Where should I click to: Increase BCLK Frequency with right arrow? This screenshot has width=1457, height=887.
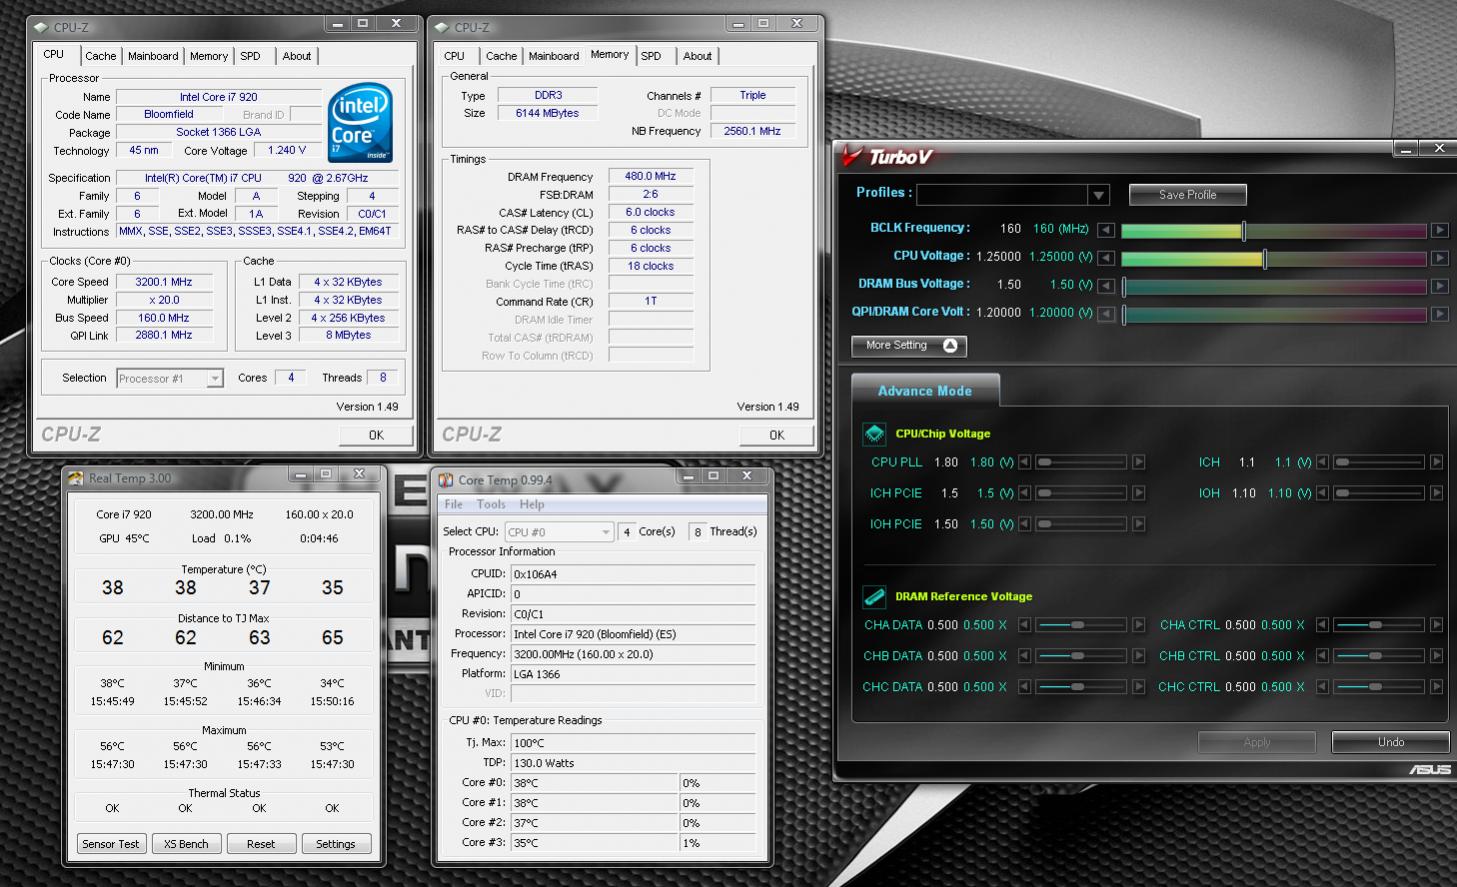pos(1439,230)
